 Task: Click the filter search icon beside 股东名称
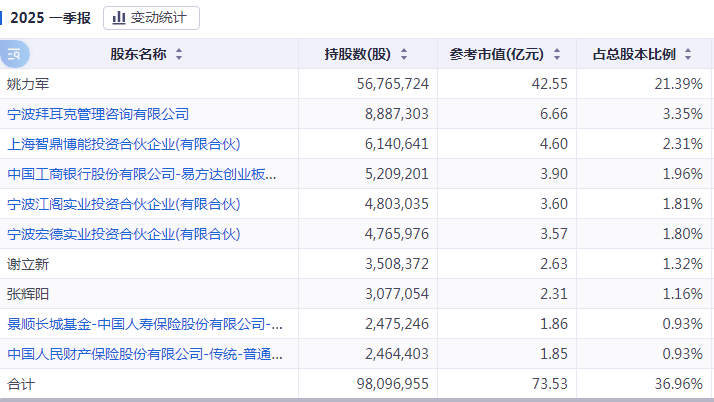[14, 54]
